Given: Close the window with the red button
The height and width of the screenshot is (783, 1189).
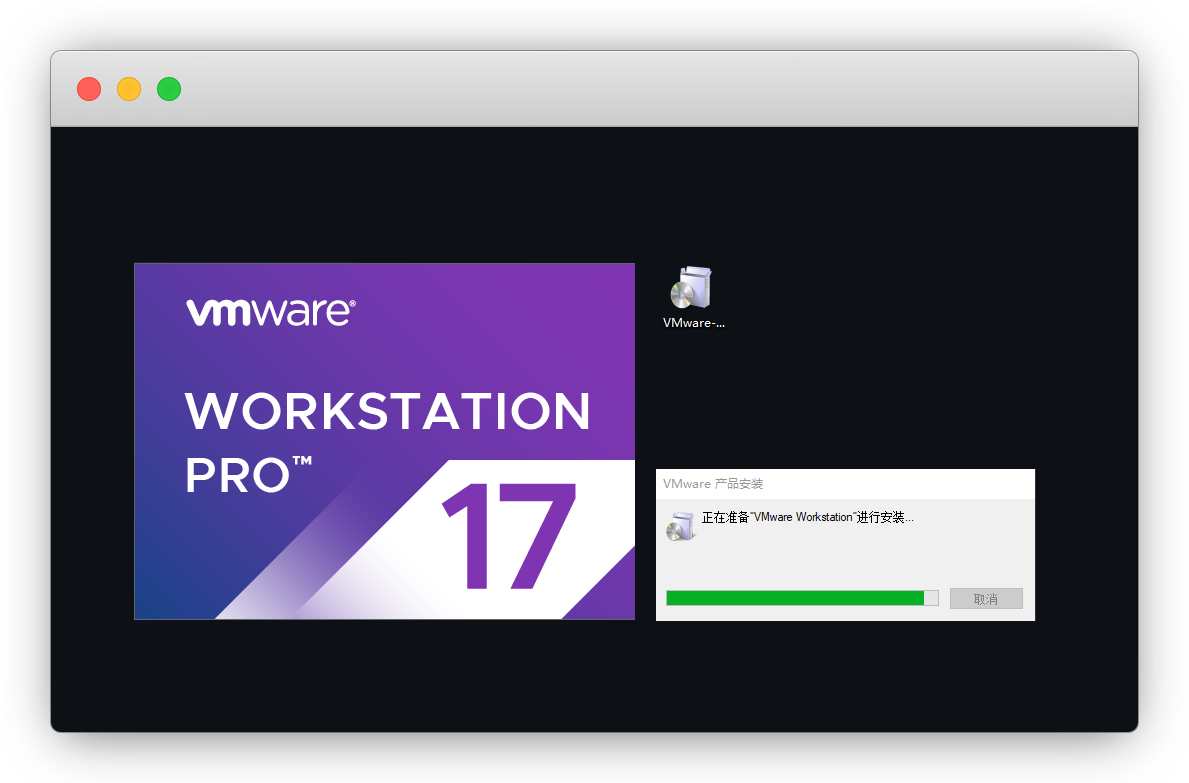Looking at the screenshot, I should pyautogui.click(x=89, y=89).
